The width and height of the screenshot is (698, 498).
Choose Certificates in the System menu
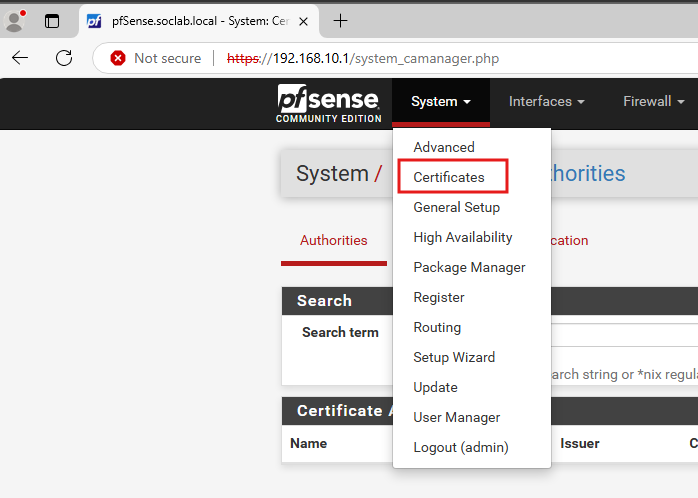pos(449,177)
